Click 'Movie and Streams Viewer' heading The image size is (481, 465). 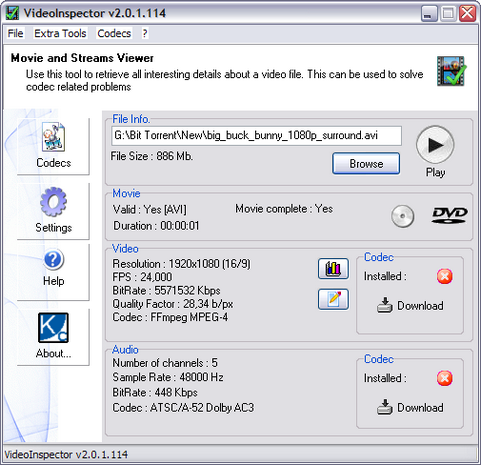coord(82,58)
